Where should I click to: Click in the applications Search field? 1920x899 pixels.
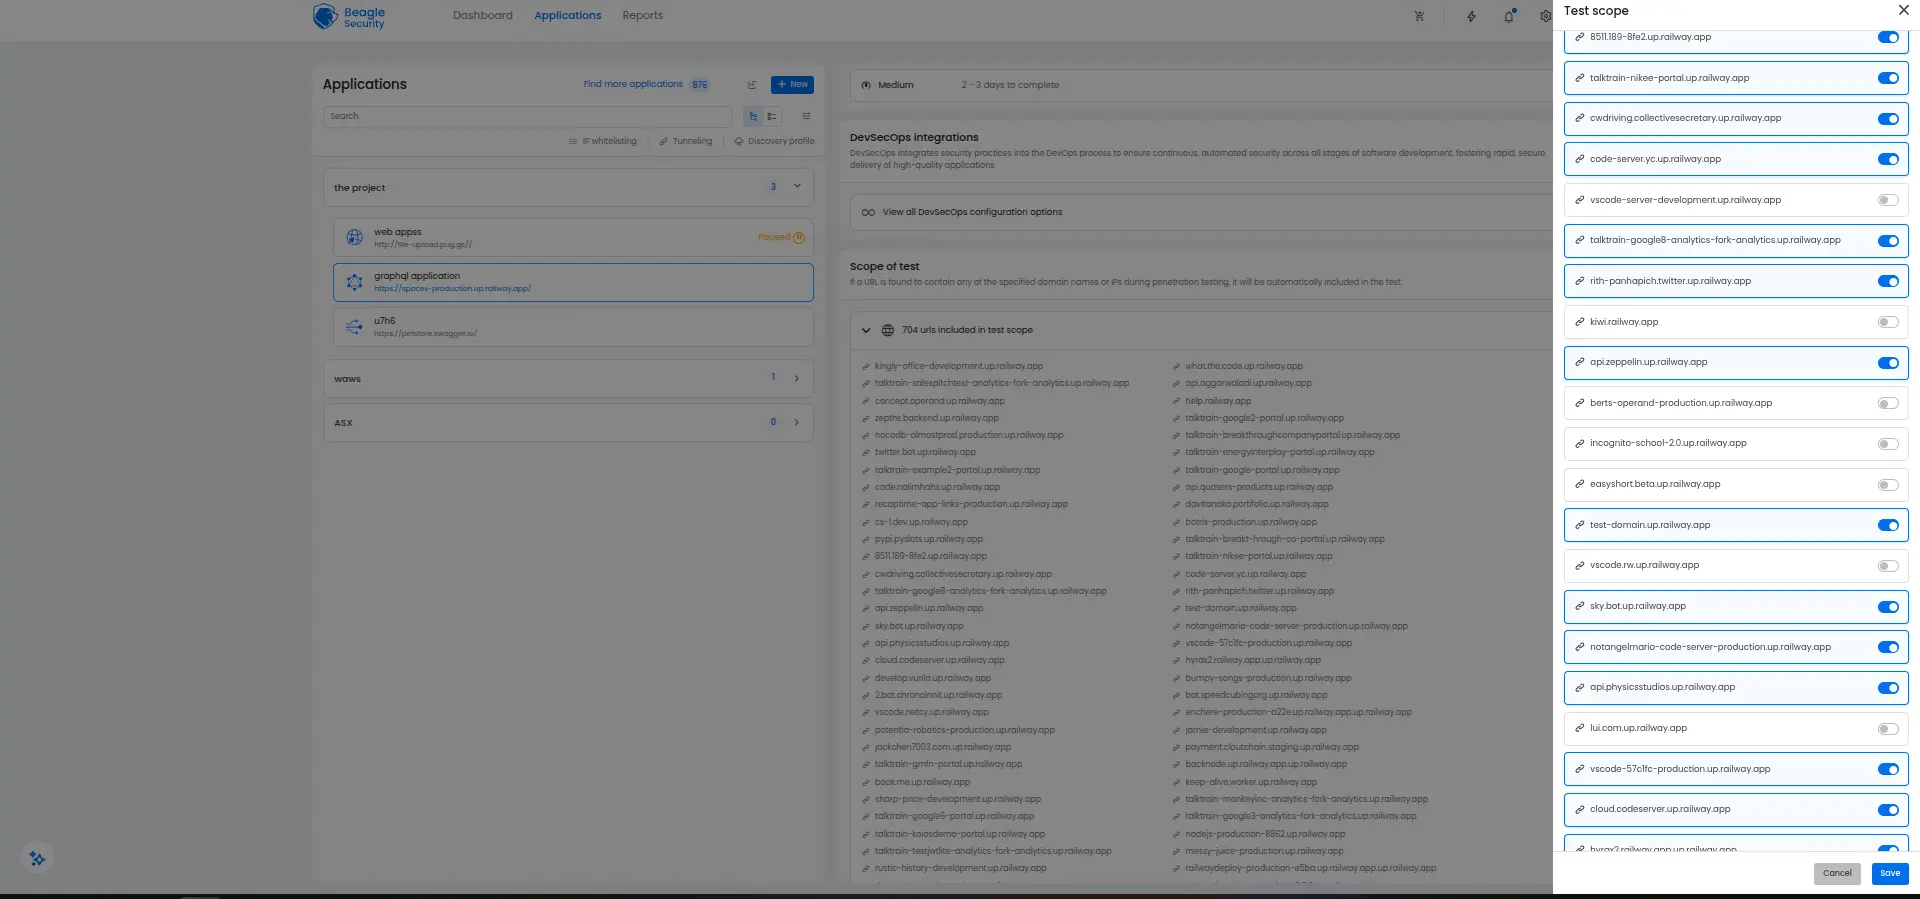point(527,116)
